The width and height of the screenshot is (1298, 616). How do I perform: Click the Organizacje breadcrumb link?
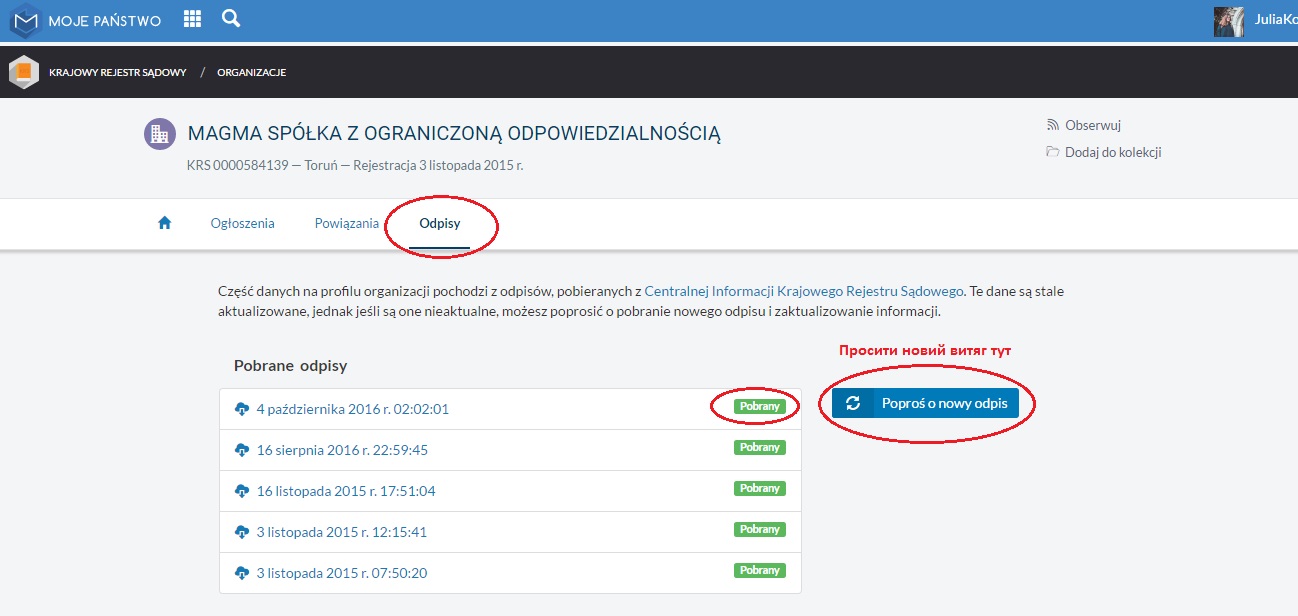click(251, 72)
